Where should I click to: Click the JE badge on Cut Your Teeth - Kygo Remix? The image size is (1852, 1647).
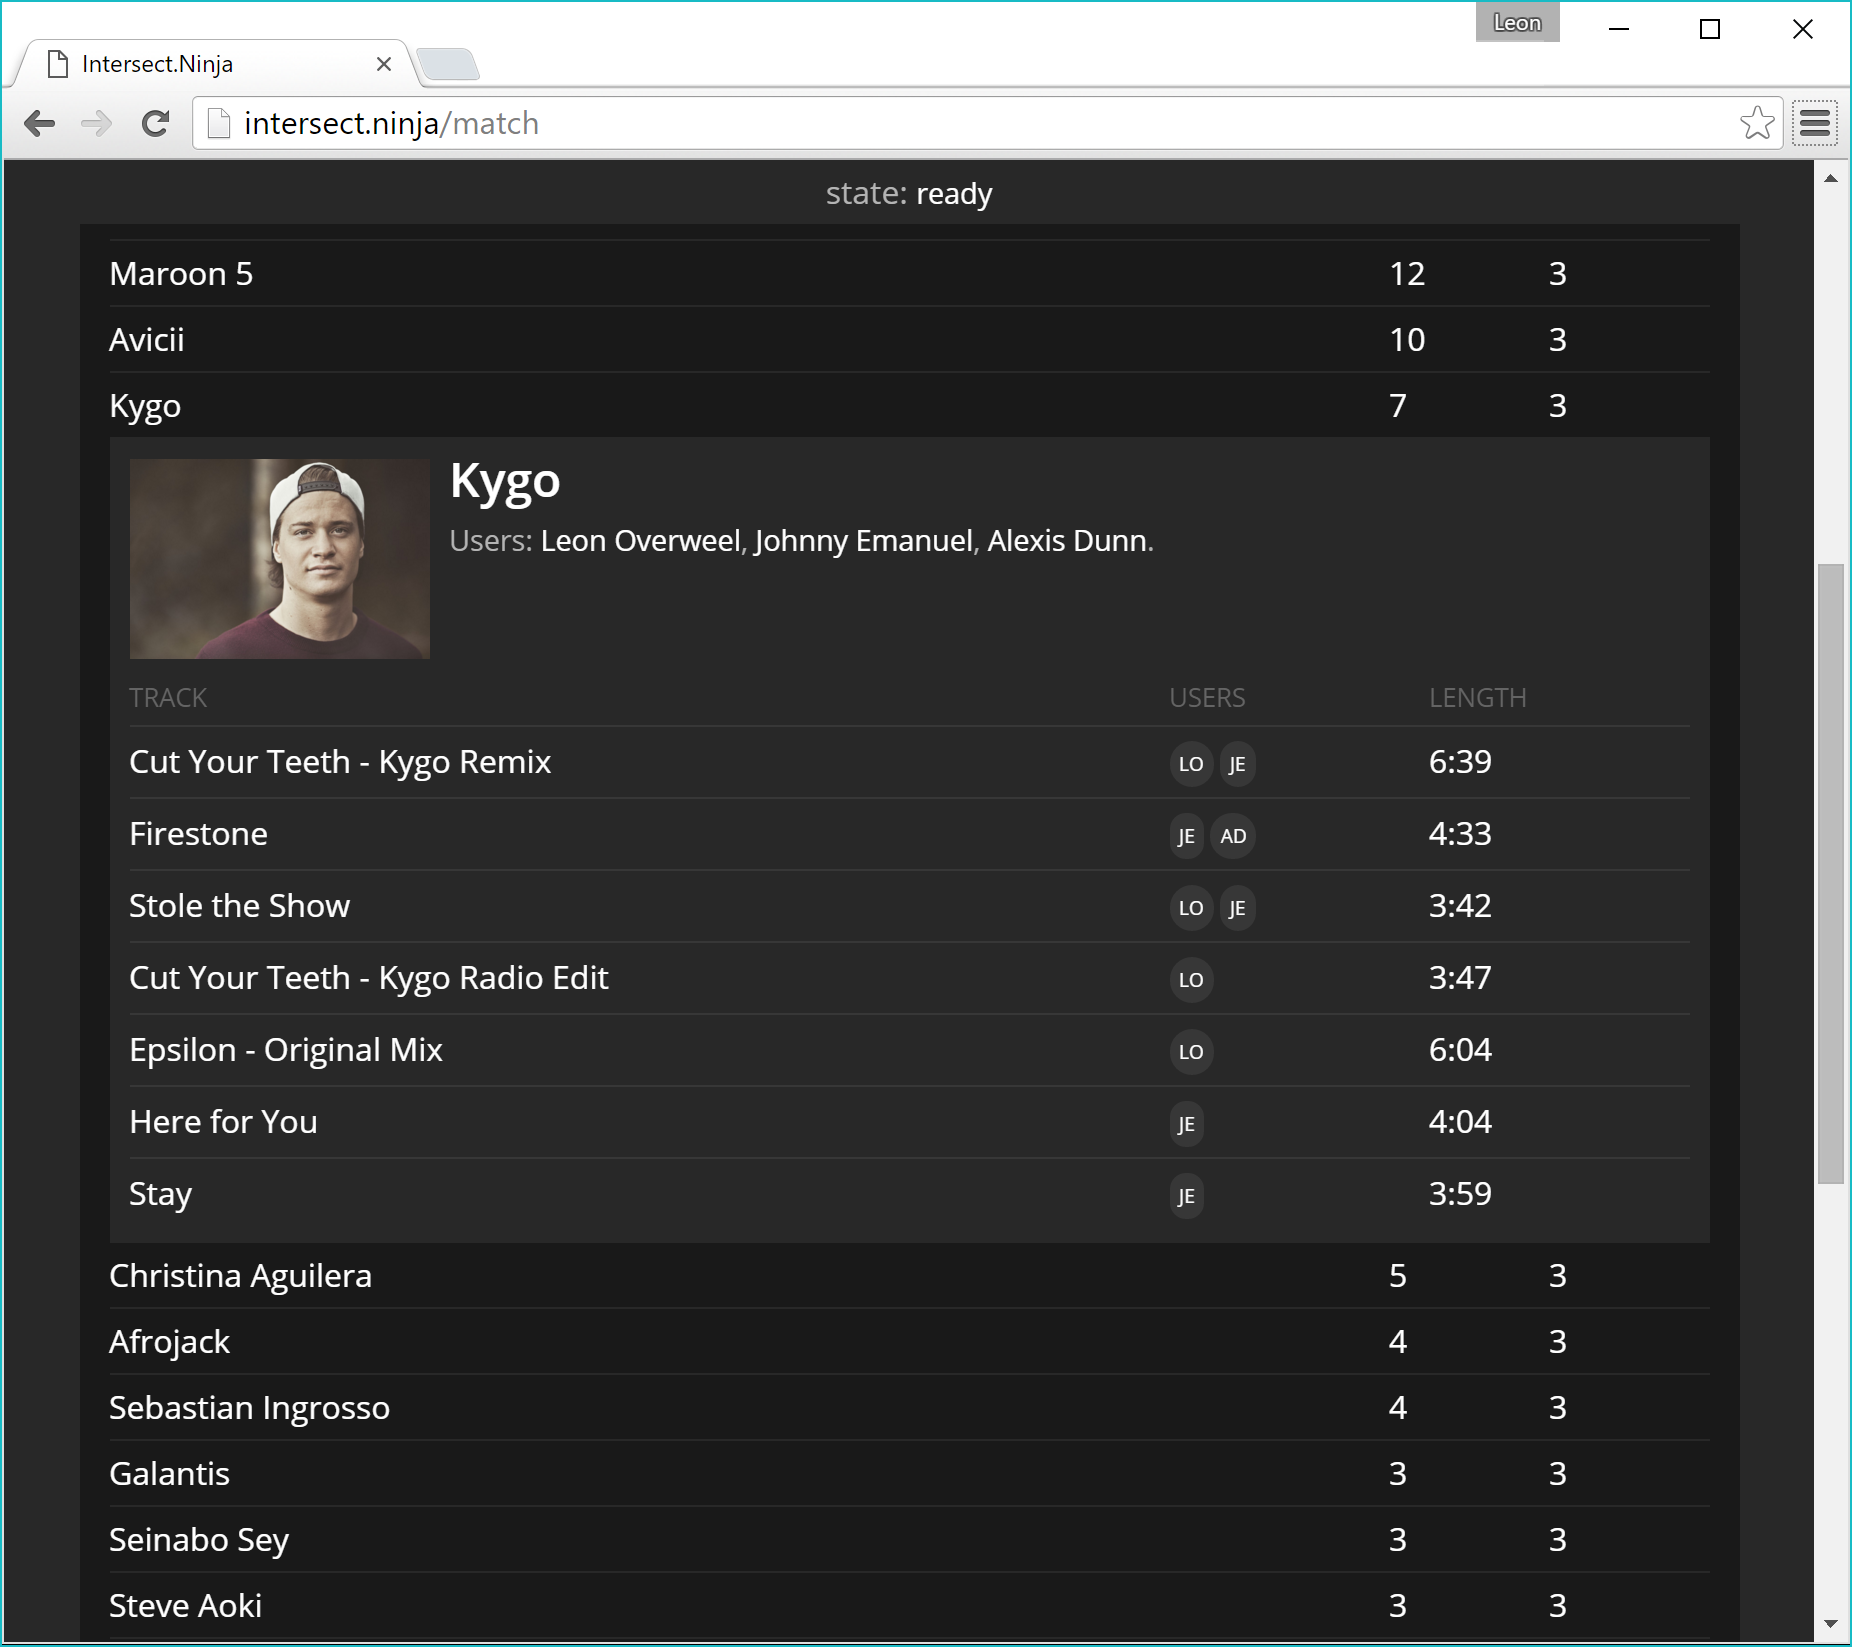[x=1237, y=764]
